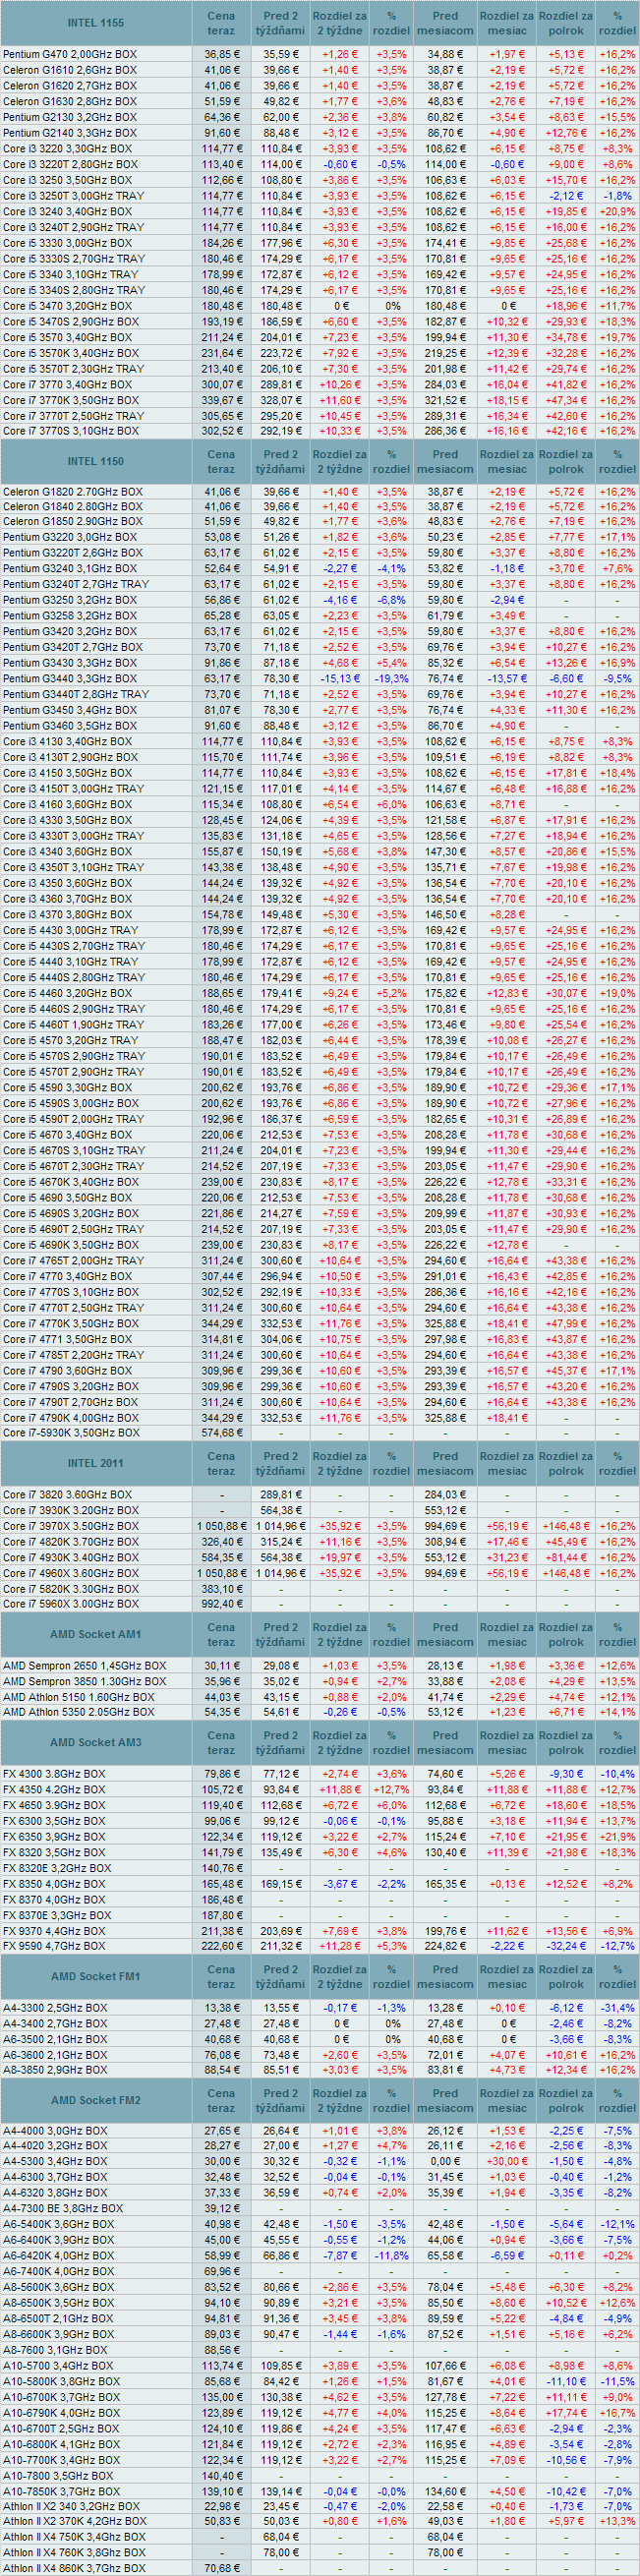640x2576 pixels.
Task: Click the AMD Socket AM1 section header
Action: click(x=96, y=1634)
